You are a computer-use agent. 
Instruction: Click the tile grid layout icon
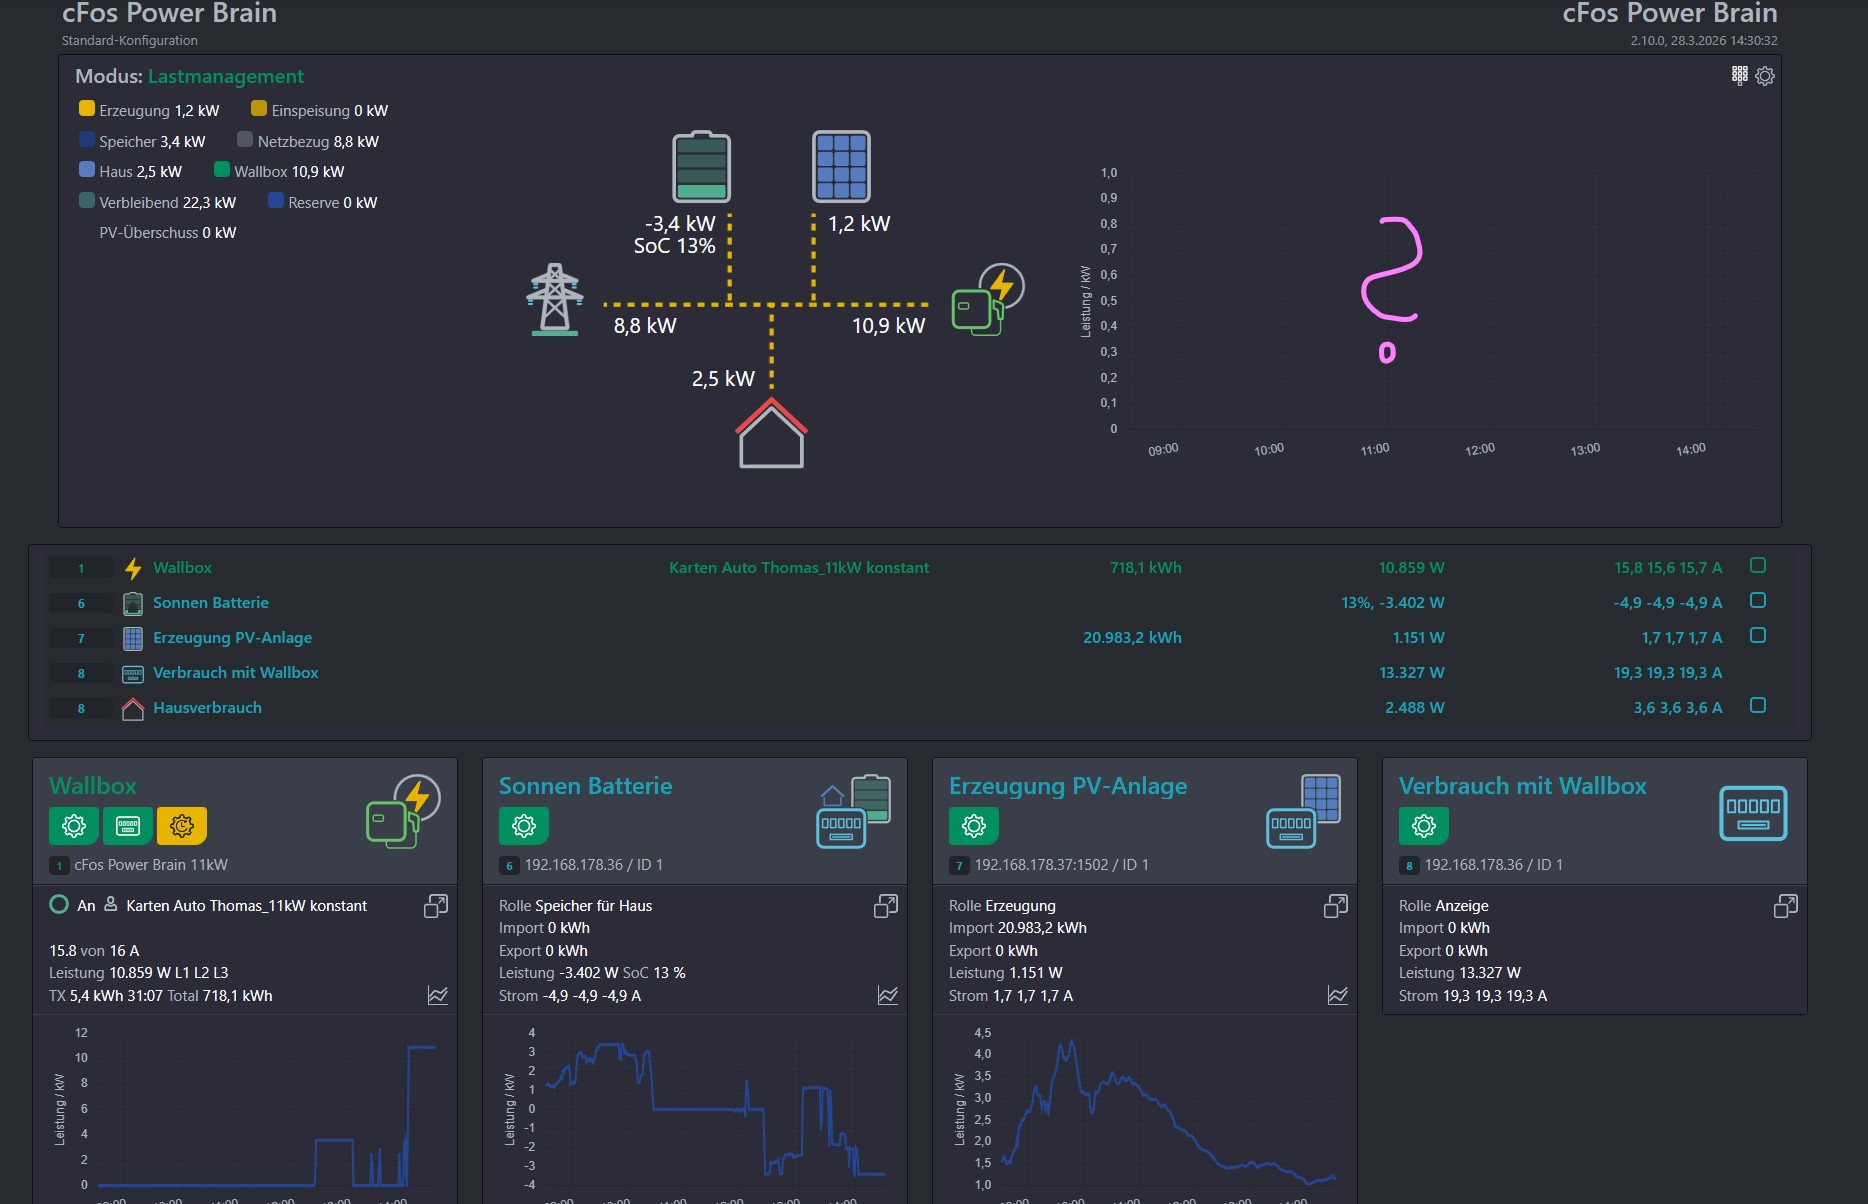(x=1739, y=75)
